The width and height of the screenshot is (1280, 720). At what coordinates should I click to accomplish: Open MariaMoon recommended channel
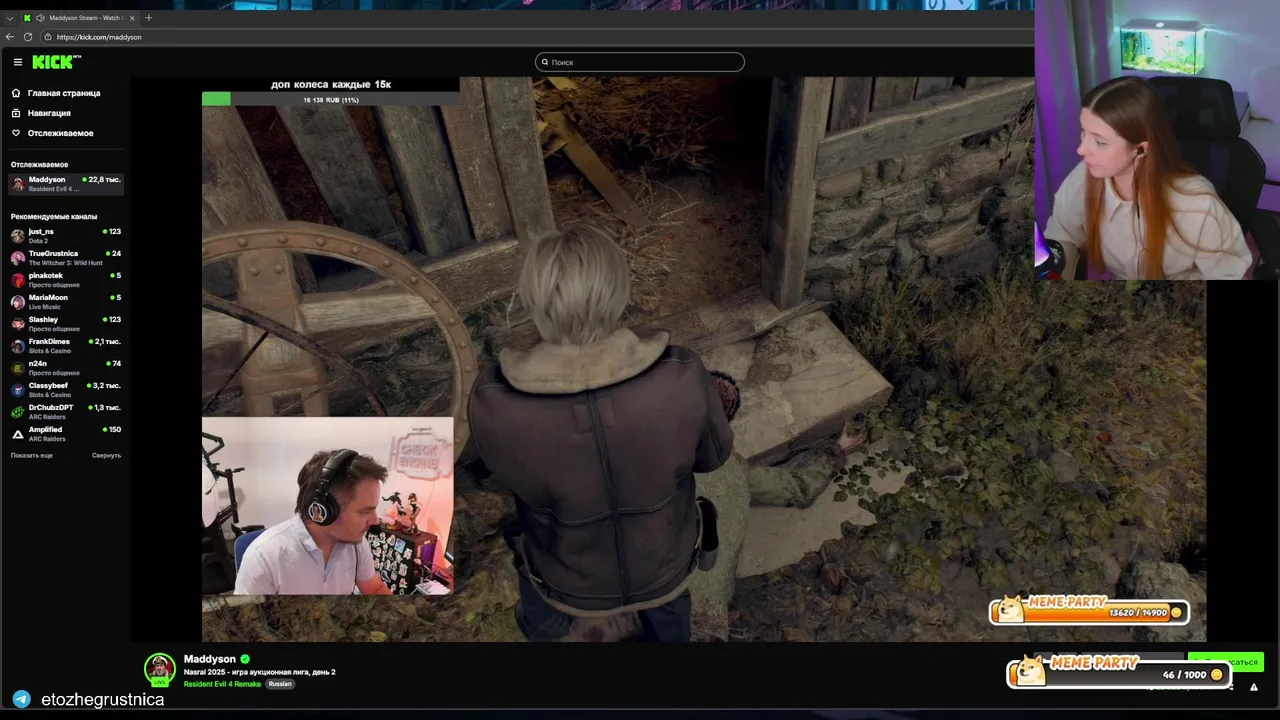(x=65, y=302)
